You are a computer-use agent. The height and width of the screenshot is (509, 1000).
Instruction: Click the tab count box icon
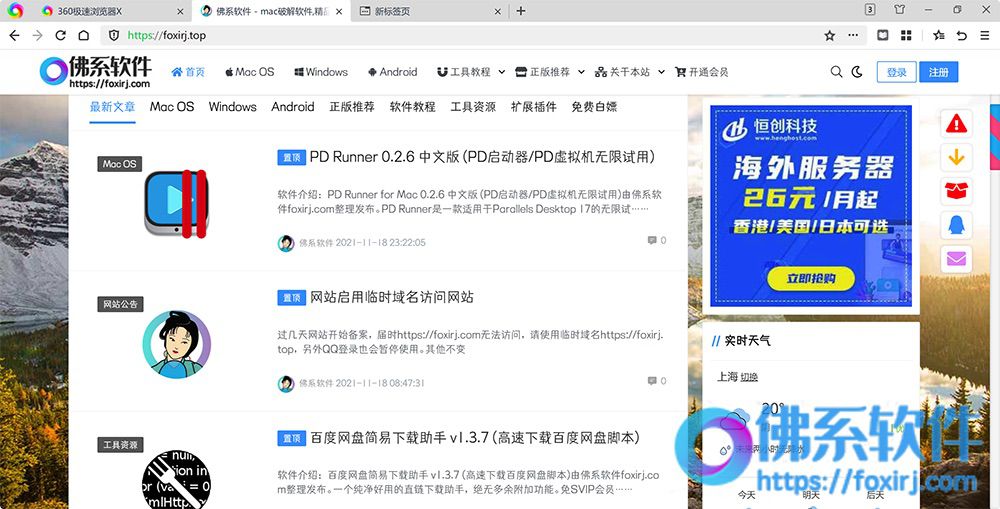tap(870, 10)
